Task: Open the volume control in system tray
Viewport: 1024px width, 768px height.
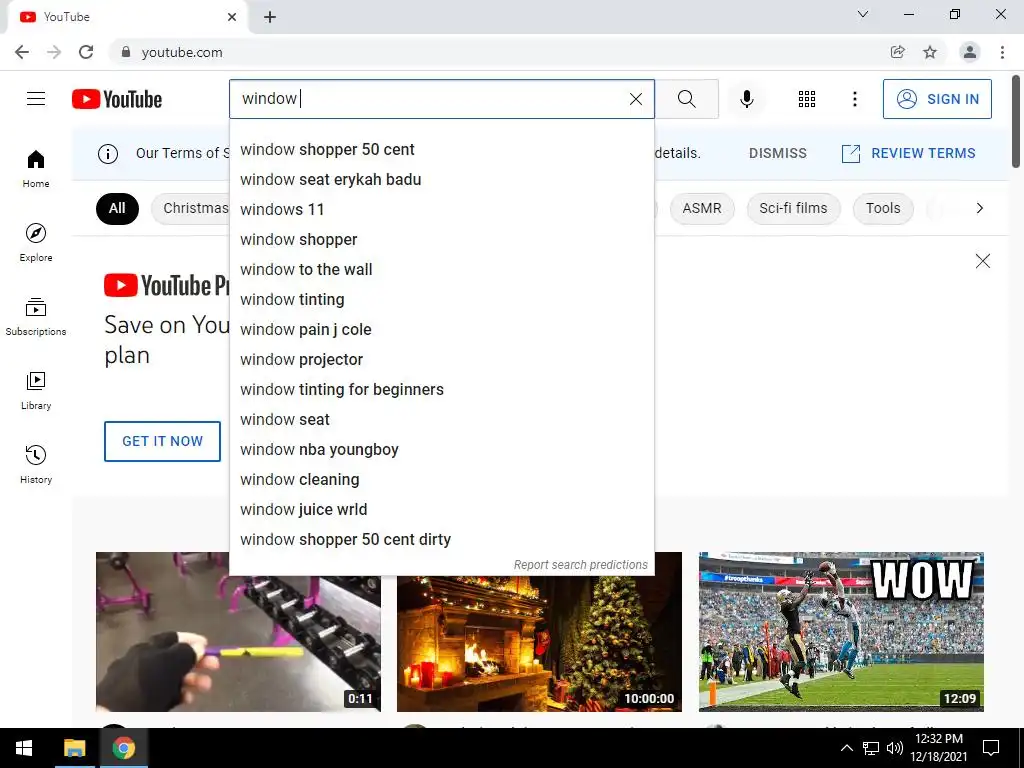Action: coord(895,748)
